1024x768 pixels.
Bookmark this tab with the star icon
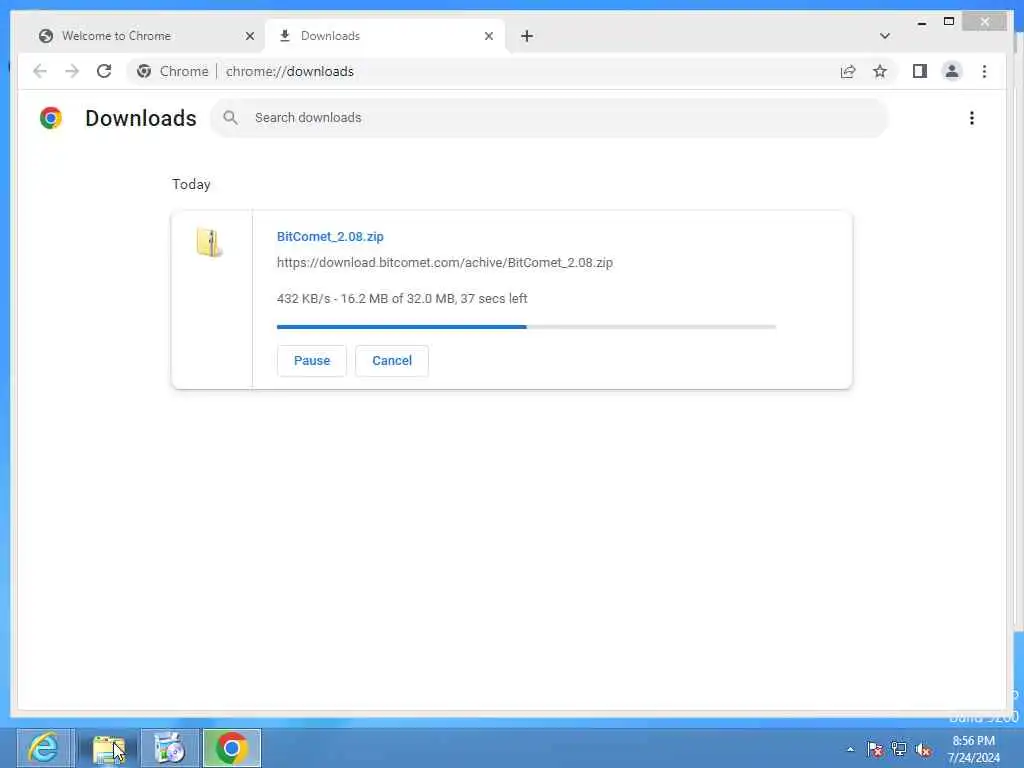(x=880, y=71)
